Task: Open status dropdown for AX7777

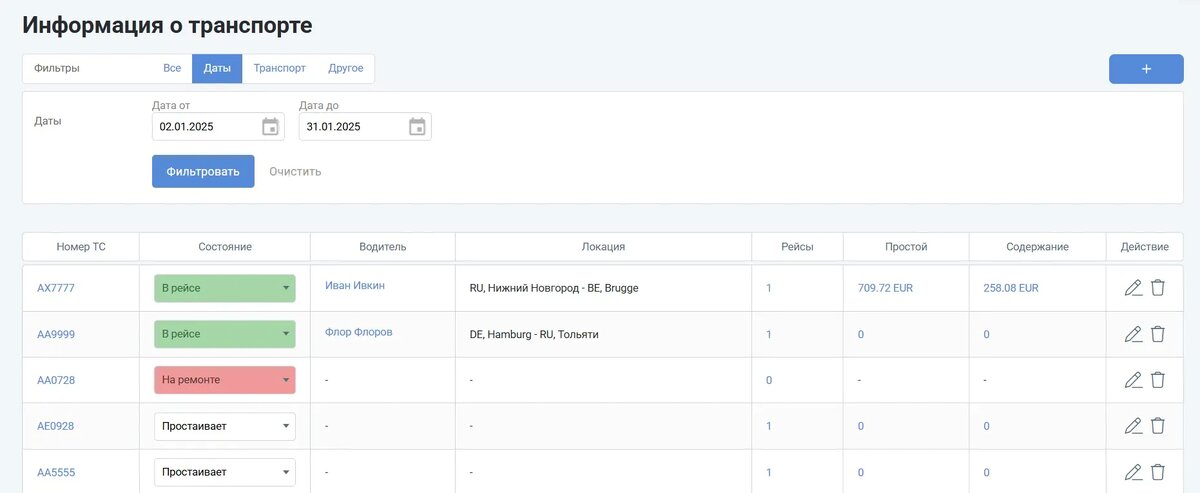Action: click(225, 288)
